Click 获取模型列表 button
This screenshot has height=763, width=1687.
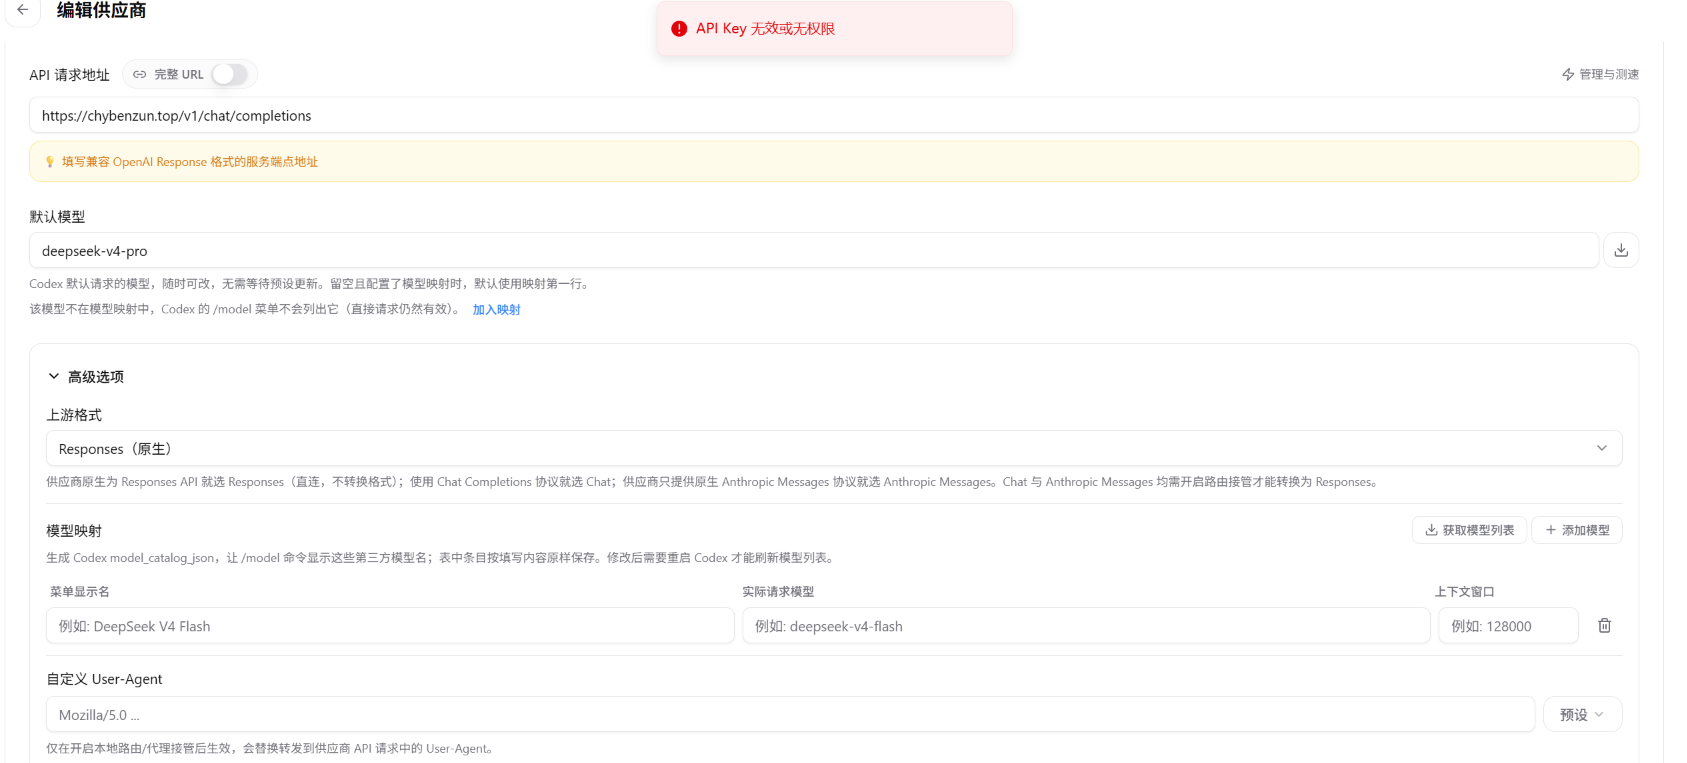click(1469, 530)
